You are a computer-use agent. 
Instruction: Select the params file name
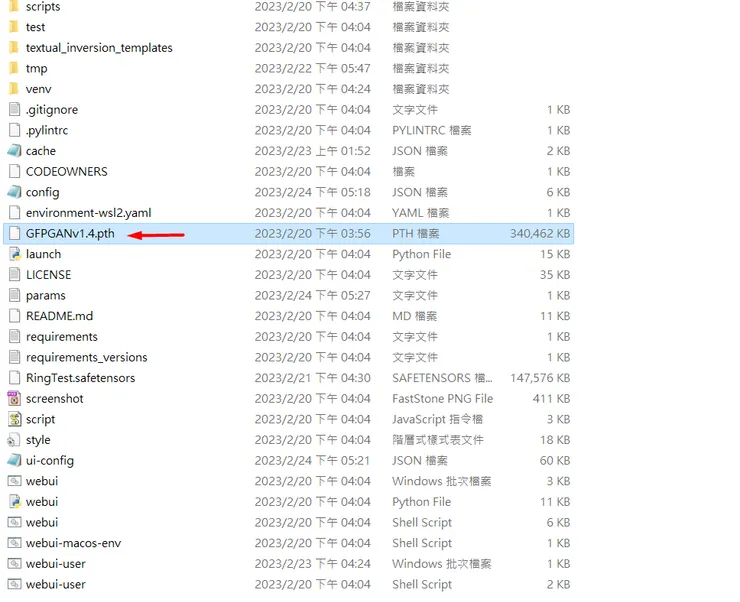click(46, 295)
